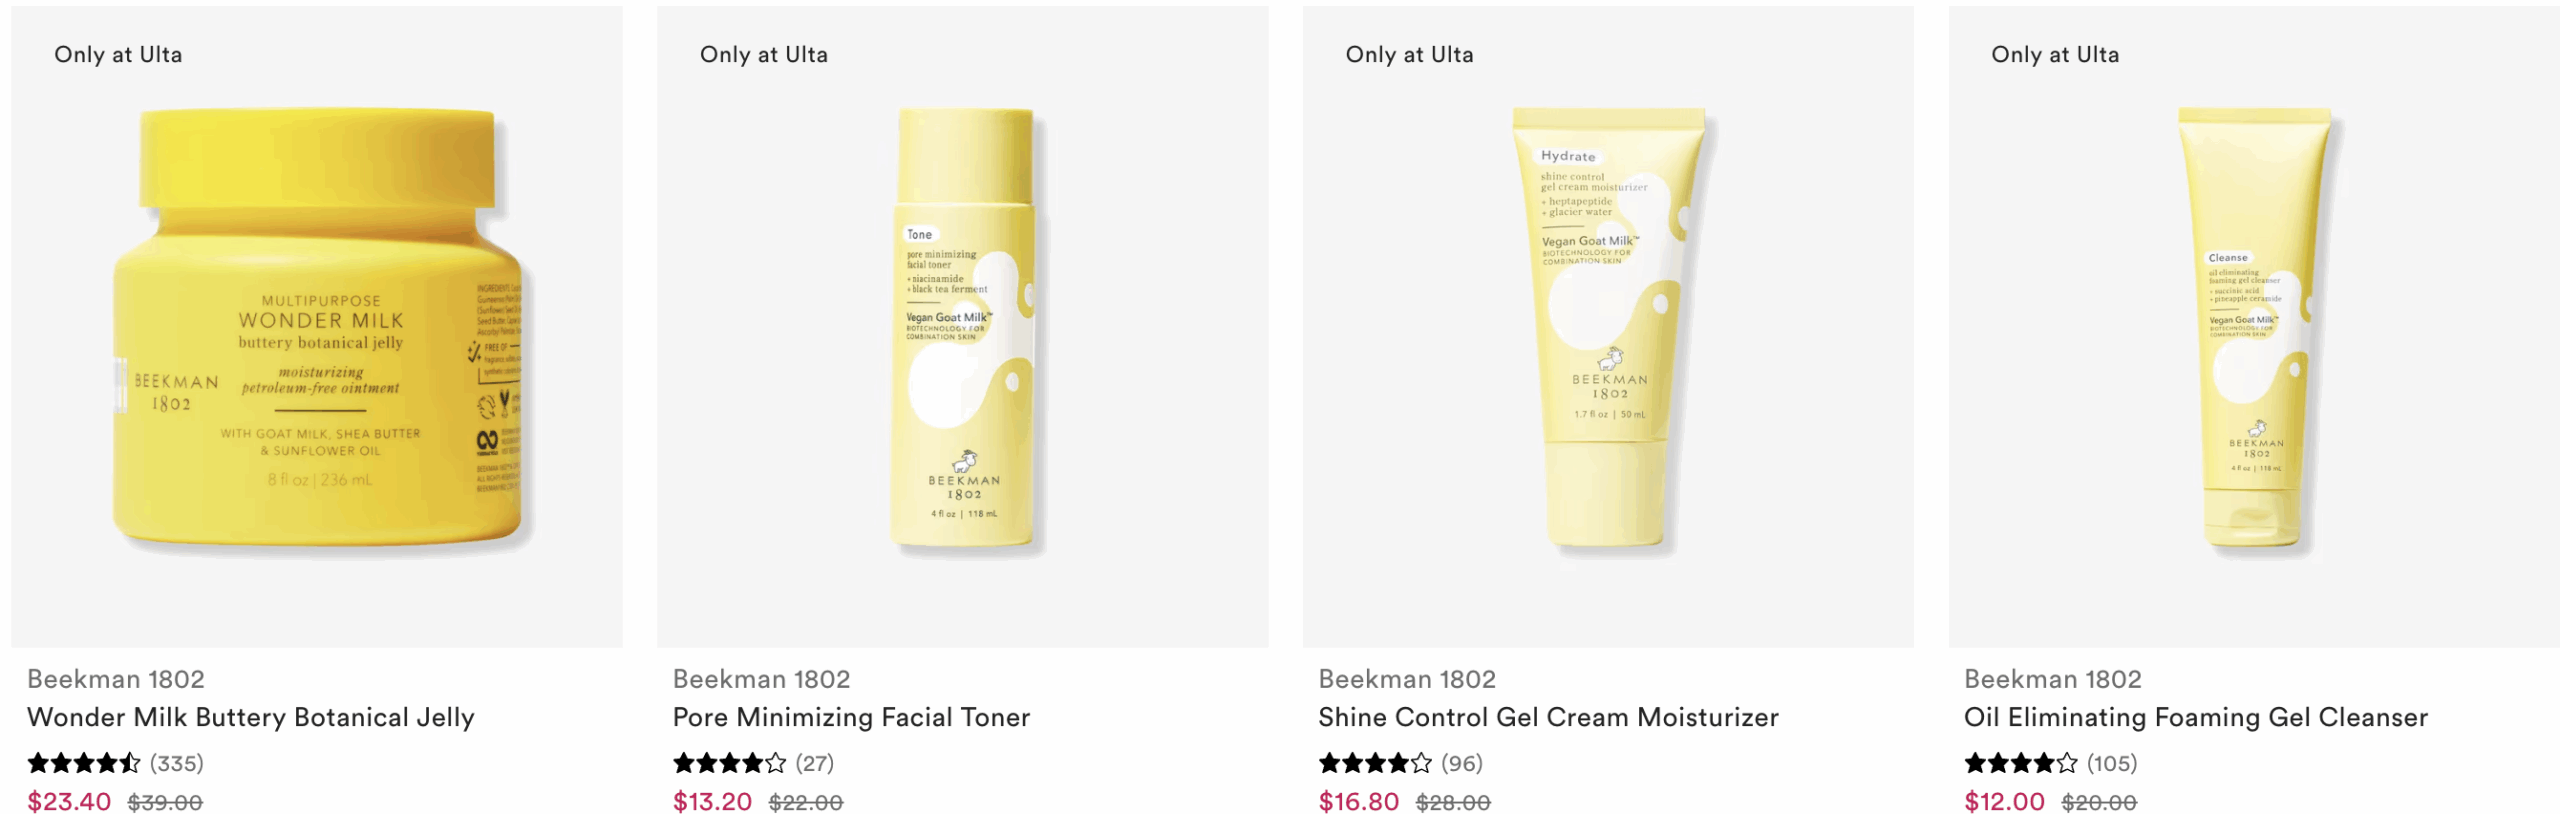Click star rating for Foaming Gel Cleanser

point(2021,764)
